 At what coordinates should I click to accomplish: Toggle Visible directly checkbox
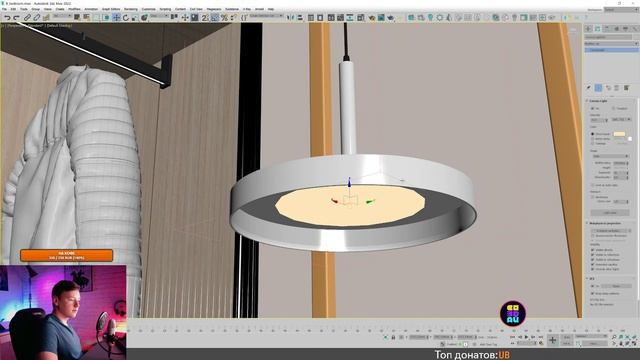coord(593,250)
